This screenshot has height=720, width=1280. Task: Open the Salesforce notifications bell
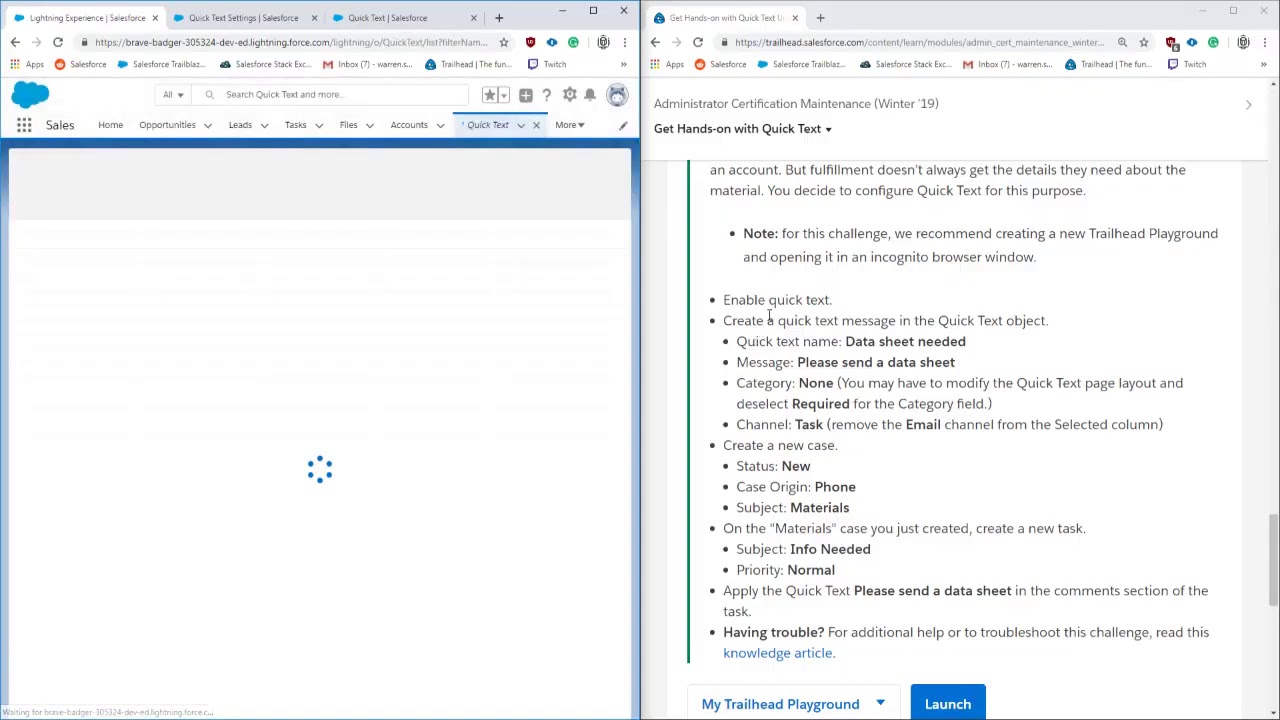click(590, 95)
